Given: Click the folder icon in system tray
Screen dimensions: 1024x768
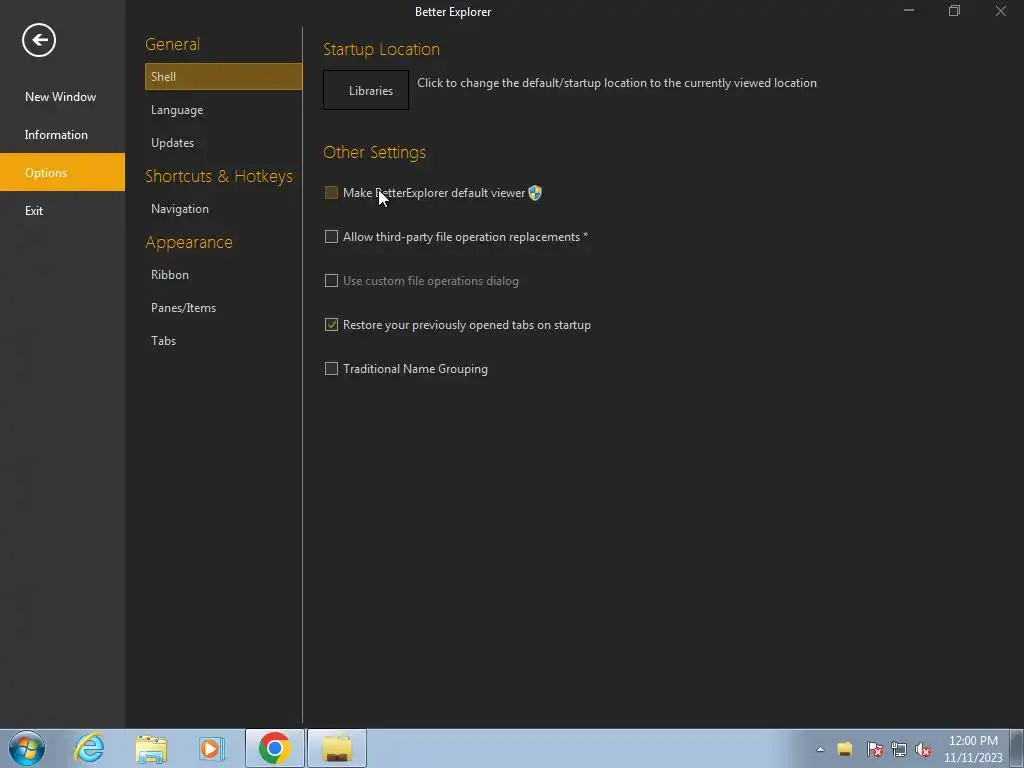Looking at the screenshot, I should click(844, 749).
